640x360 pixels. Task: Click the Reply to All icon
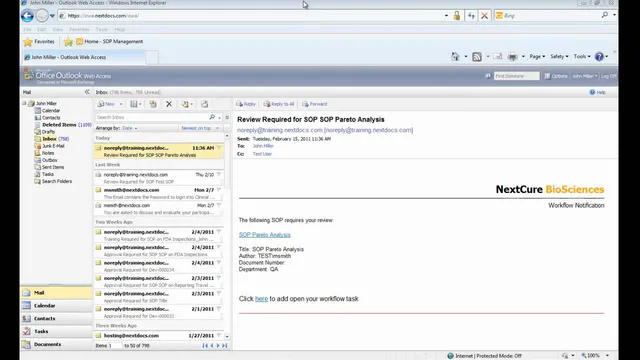[279, 104]
